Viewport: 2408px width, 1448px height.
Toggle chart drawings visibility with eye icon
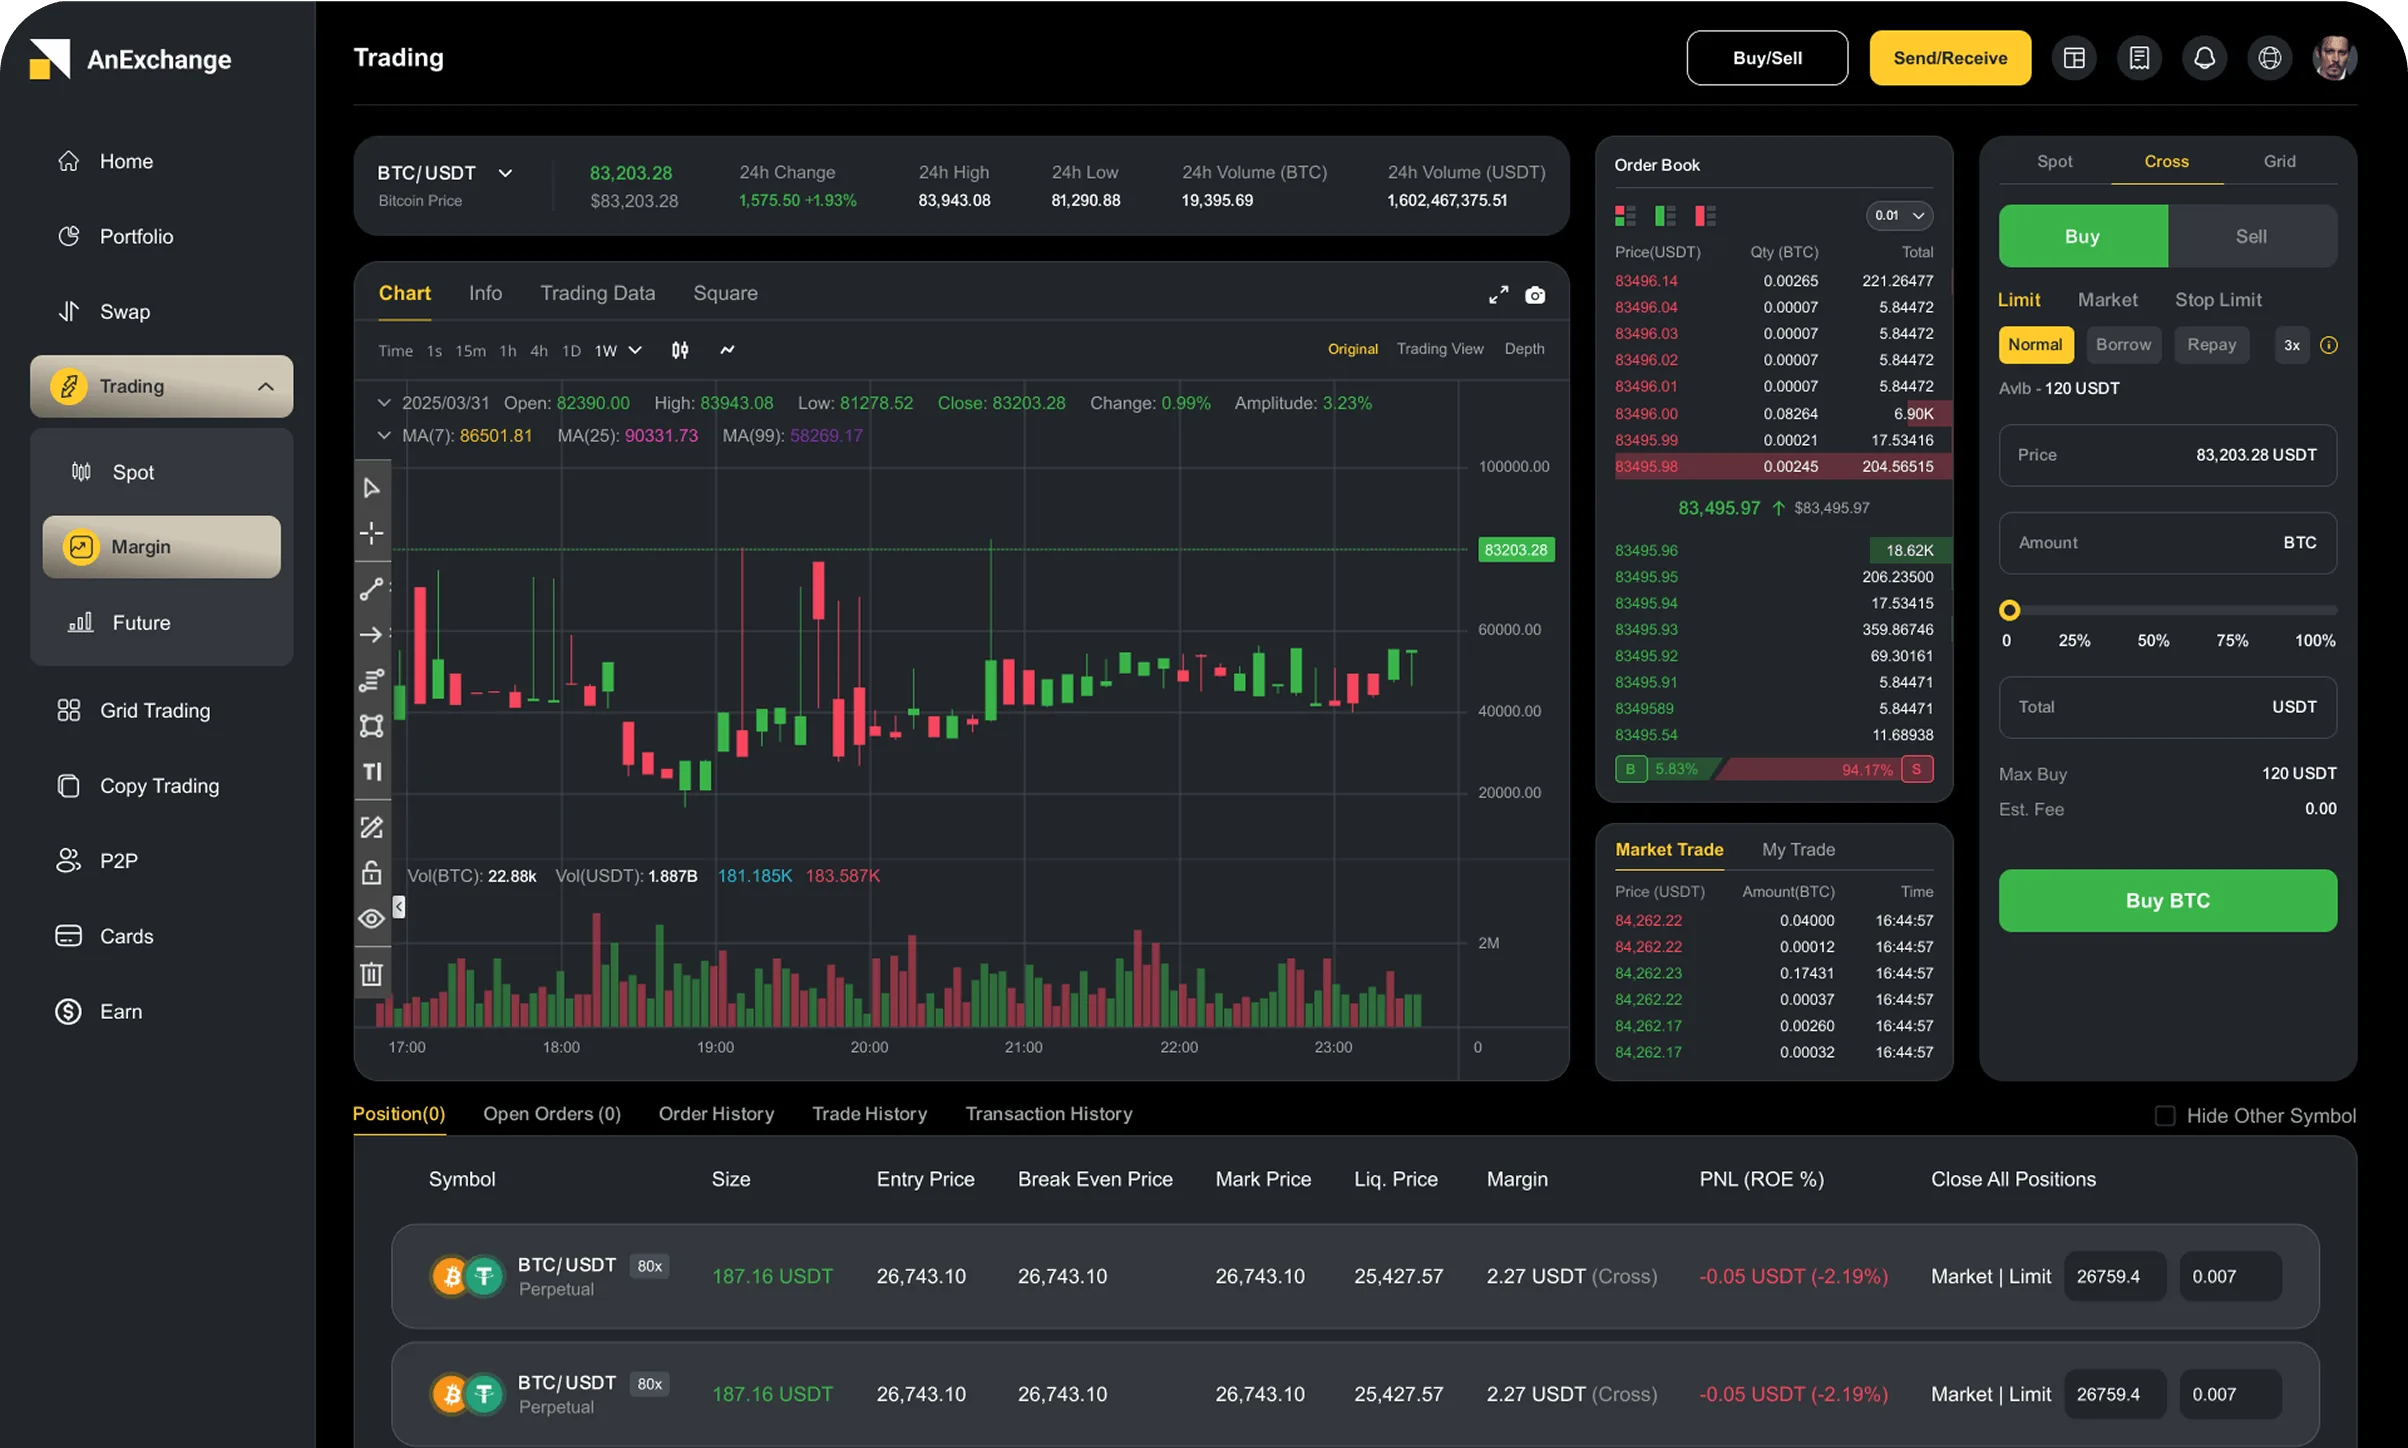click(x=372, y=918)
